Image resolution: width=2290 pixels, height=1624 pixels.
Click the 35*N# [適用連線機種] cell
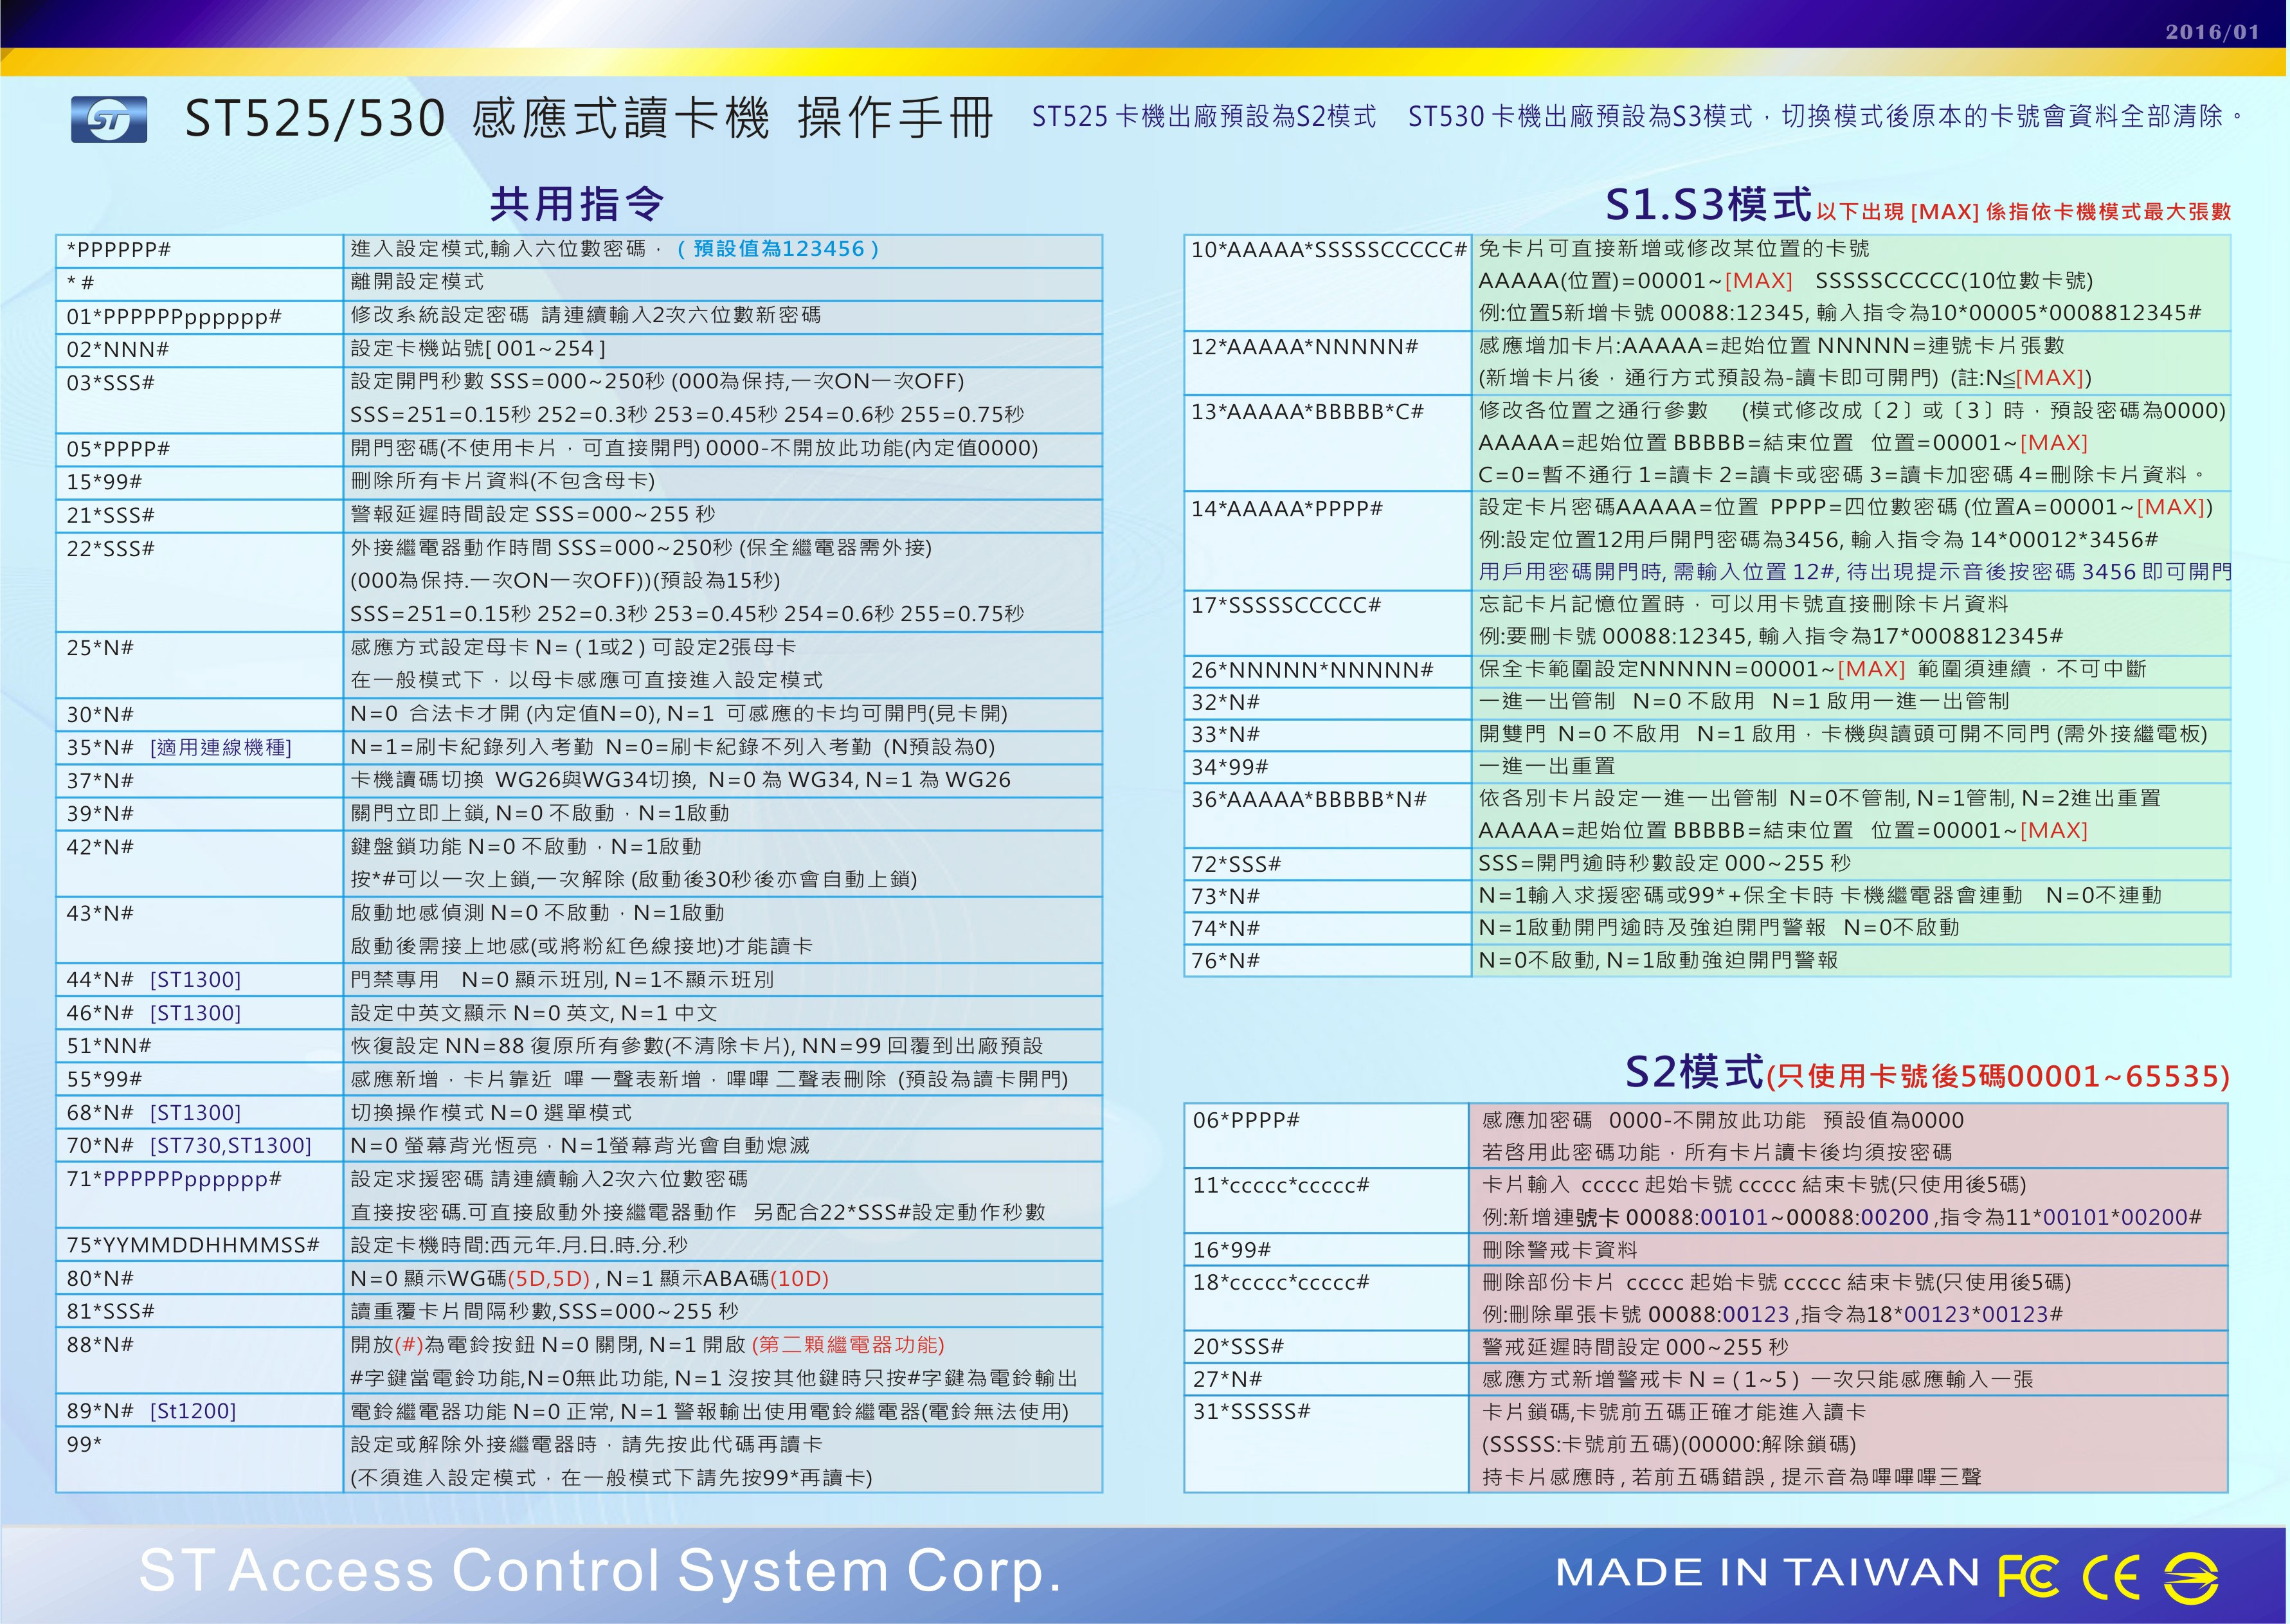200,747
